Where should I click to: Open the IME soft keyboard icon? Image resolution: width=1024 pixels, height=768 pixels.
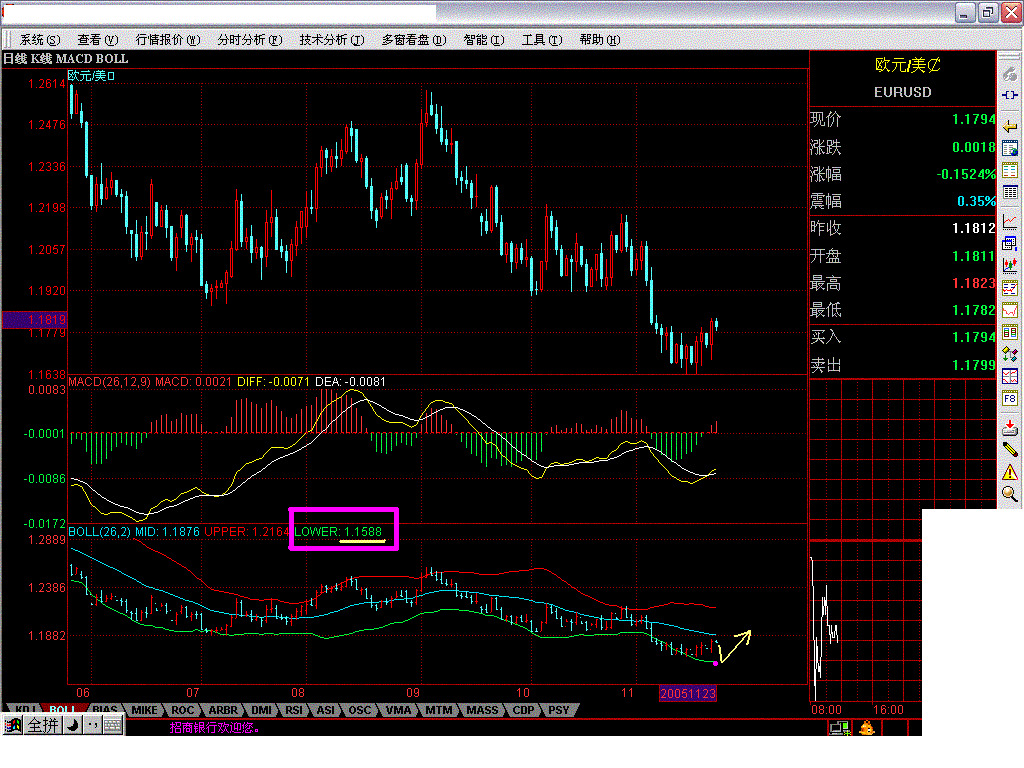pos(112,726)
